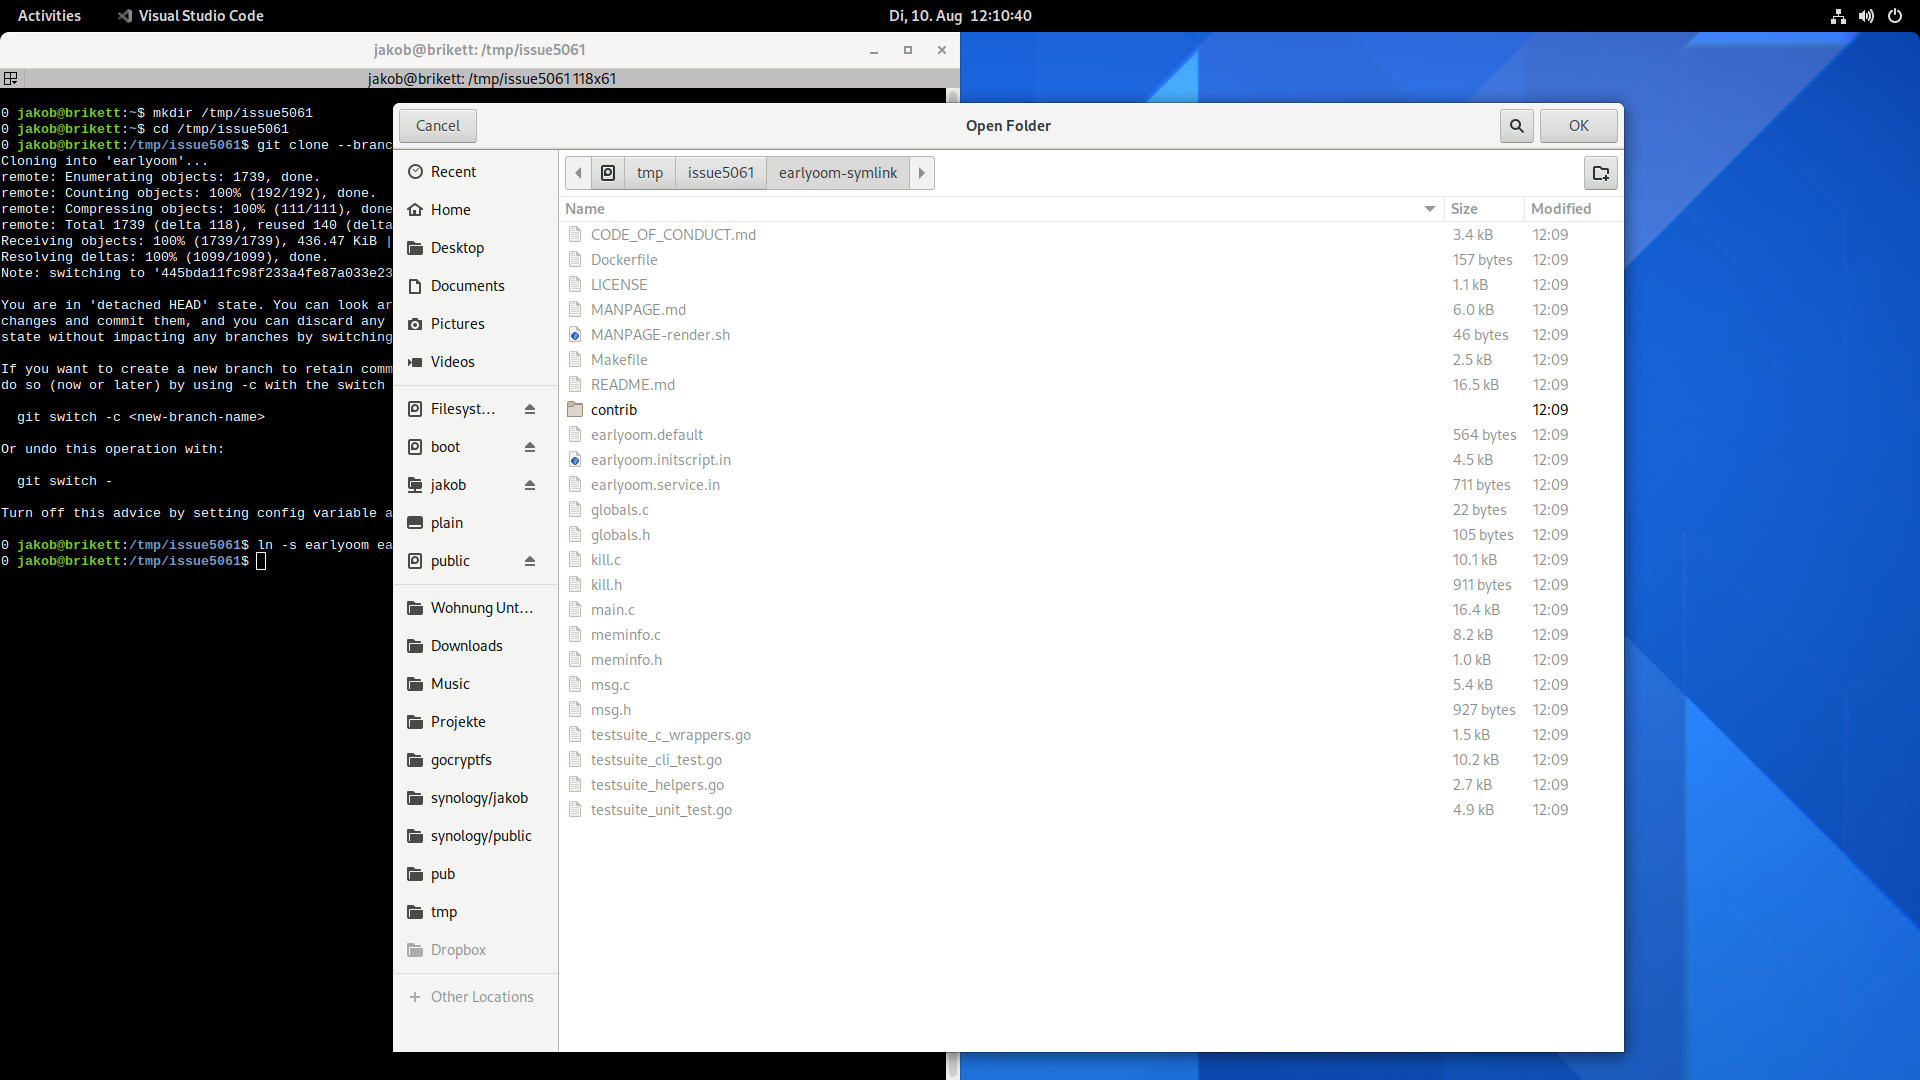1920x1080 pixels.
Task: Confirm folder selection with OK
Action: [1577, 125]
